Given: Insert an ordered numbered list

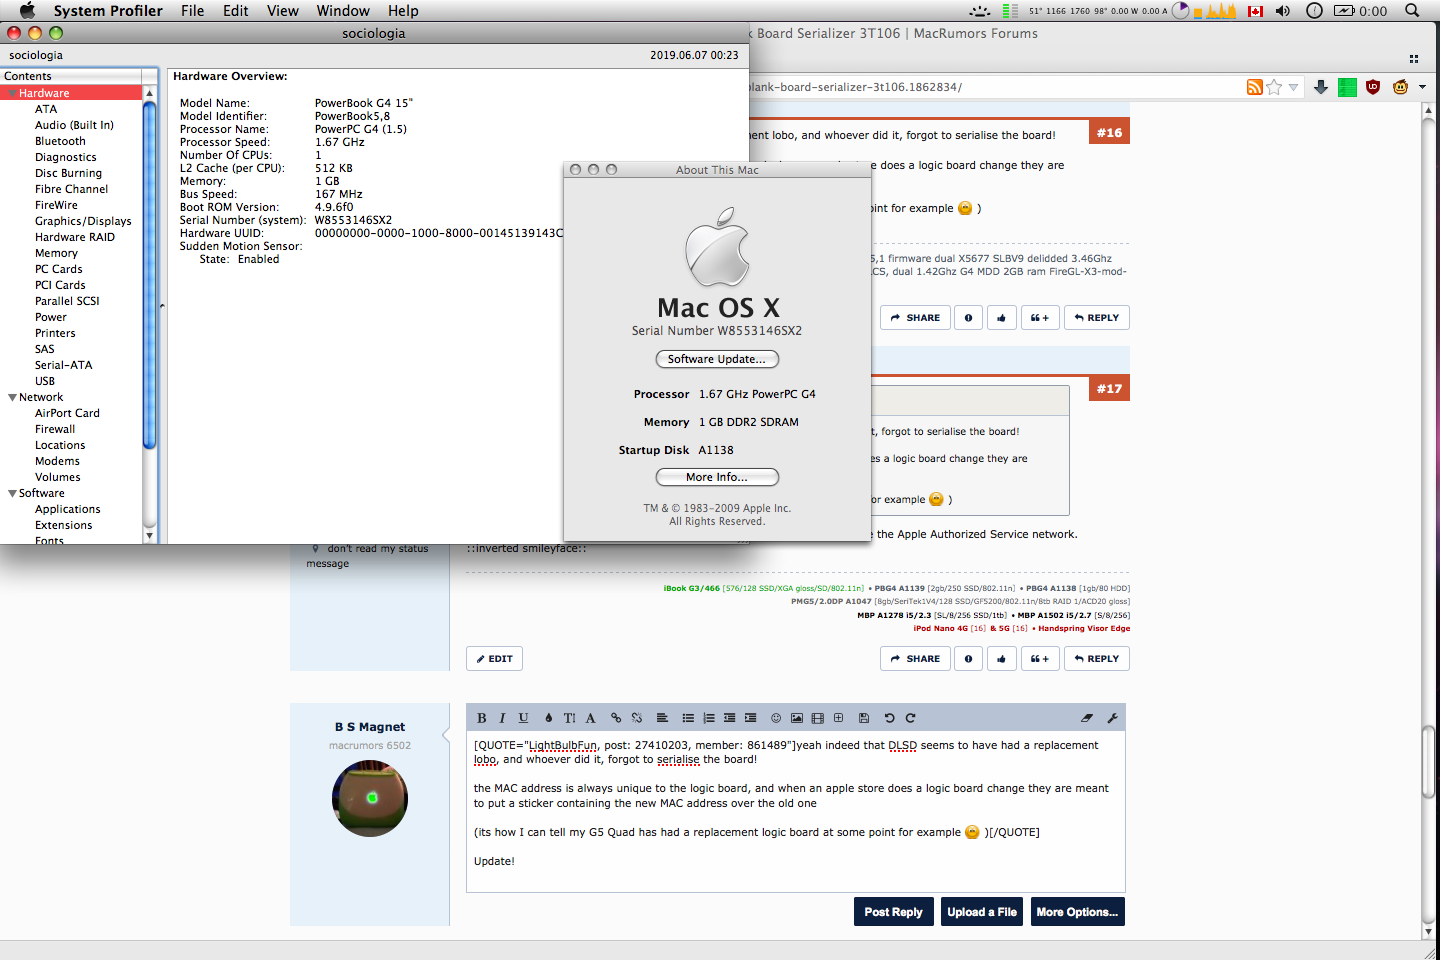Looking at the screenshot, I should click(x=709, y=718).
